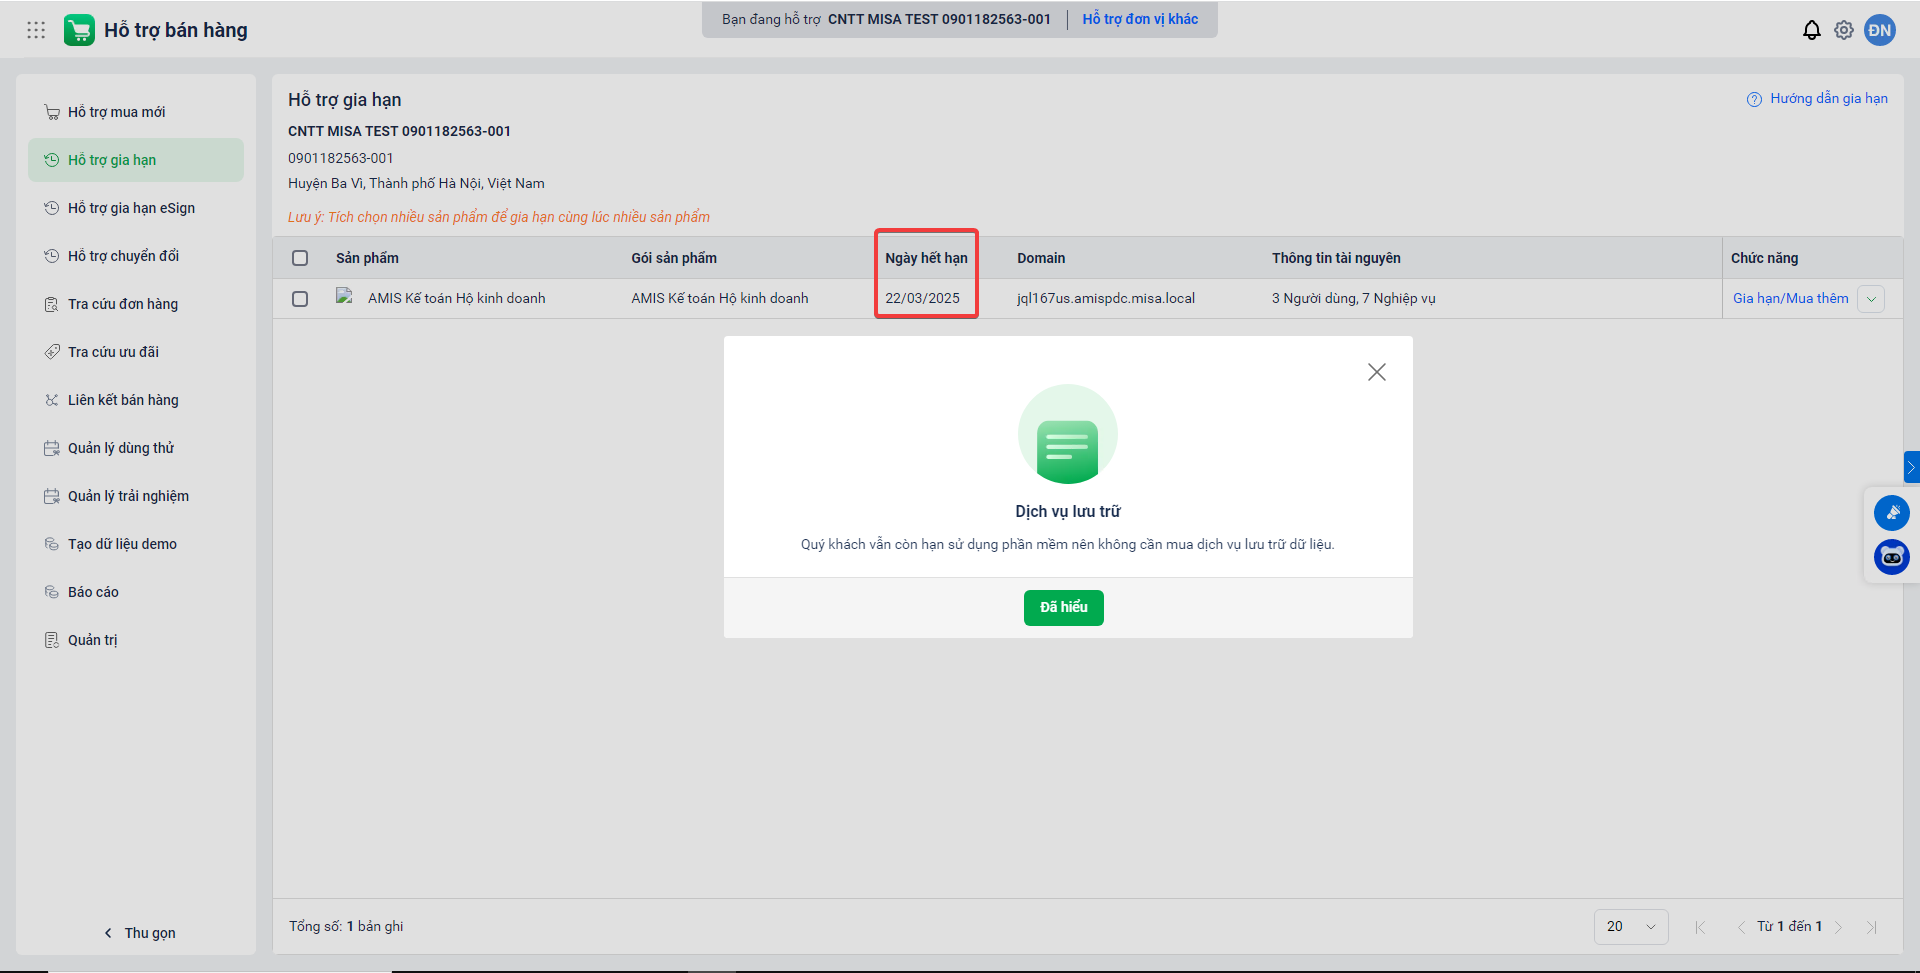Click the Ngày hết hạn column header
Viewport: 1920px width, 973px height.
tap(926, 258)
